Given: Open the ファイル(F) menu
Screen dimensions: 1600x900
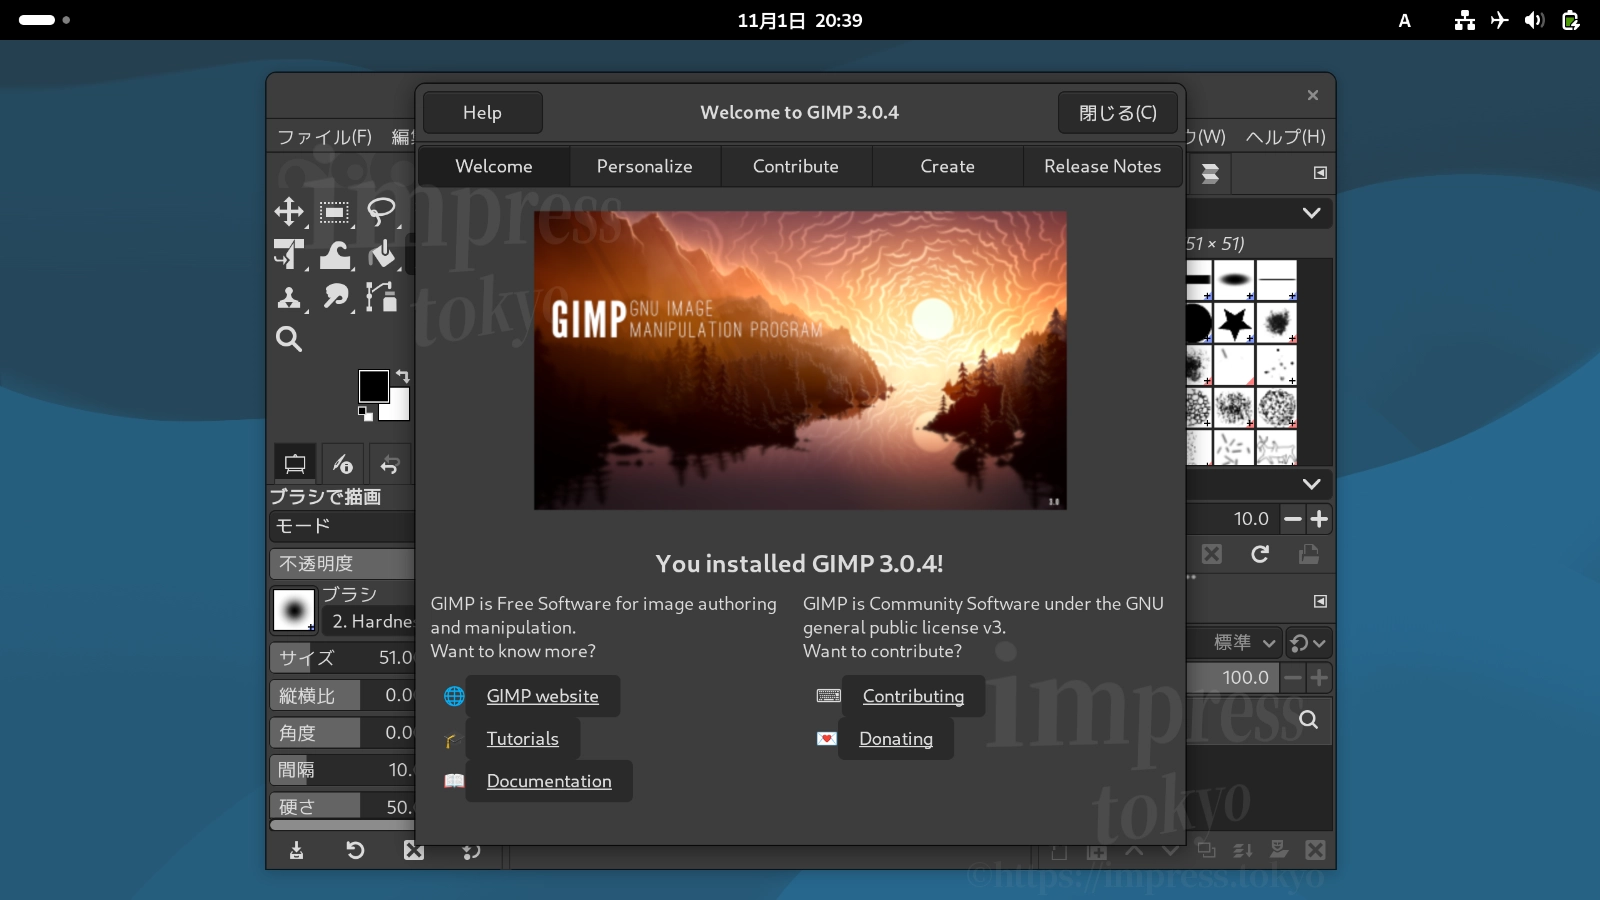Looking at the screenshot, I should 324,137.
